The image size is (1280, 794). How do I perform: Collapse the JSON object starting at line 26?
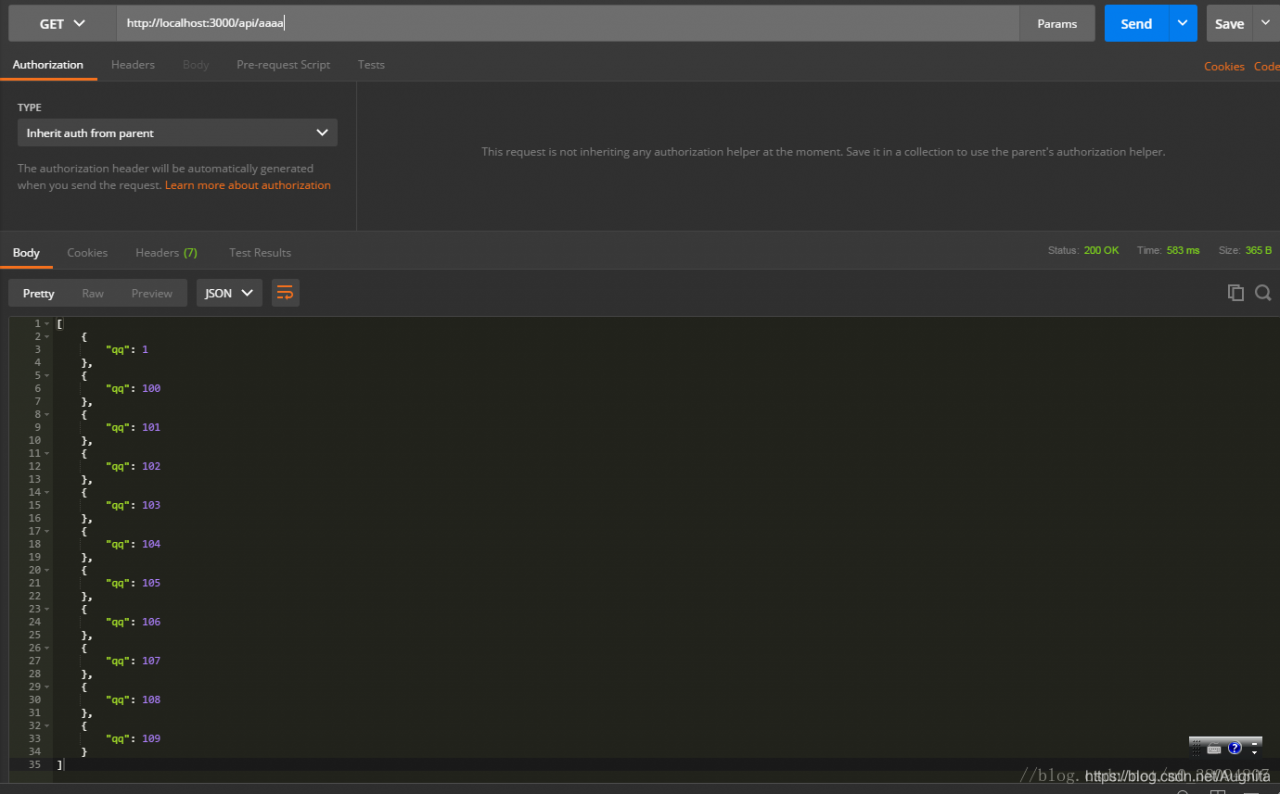[x=47, y=649]
